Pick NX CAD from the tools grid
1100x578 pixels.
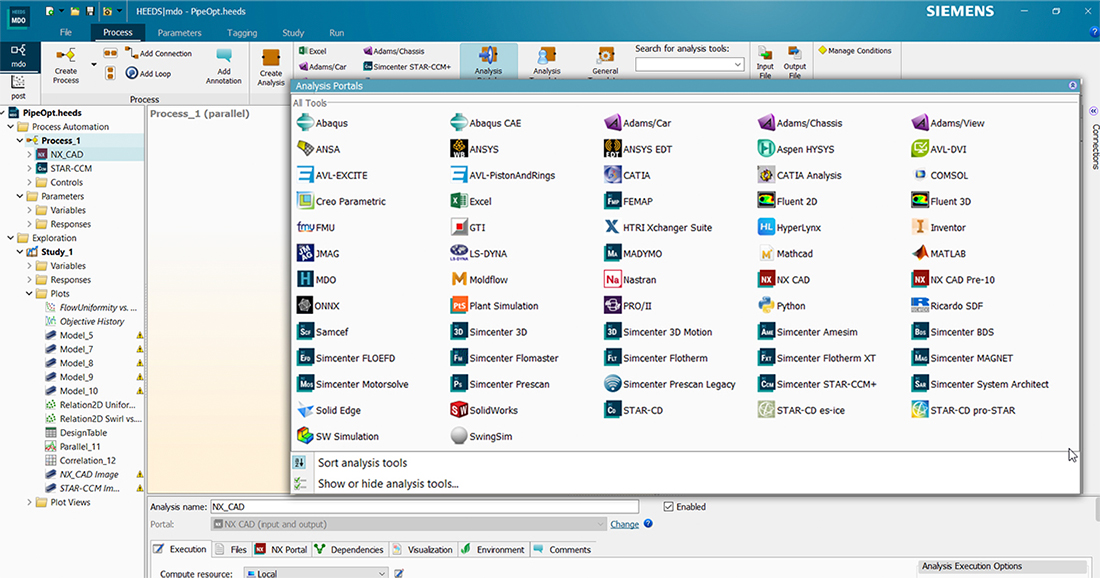784,279
